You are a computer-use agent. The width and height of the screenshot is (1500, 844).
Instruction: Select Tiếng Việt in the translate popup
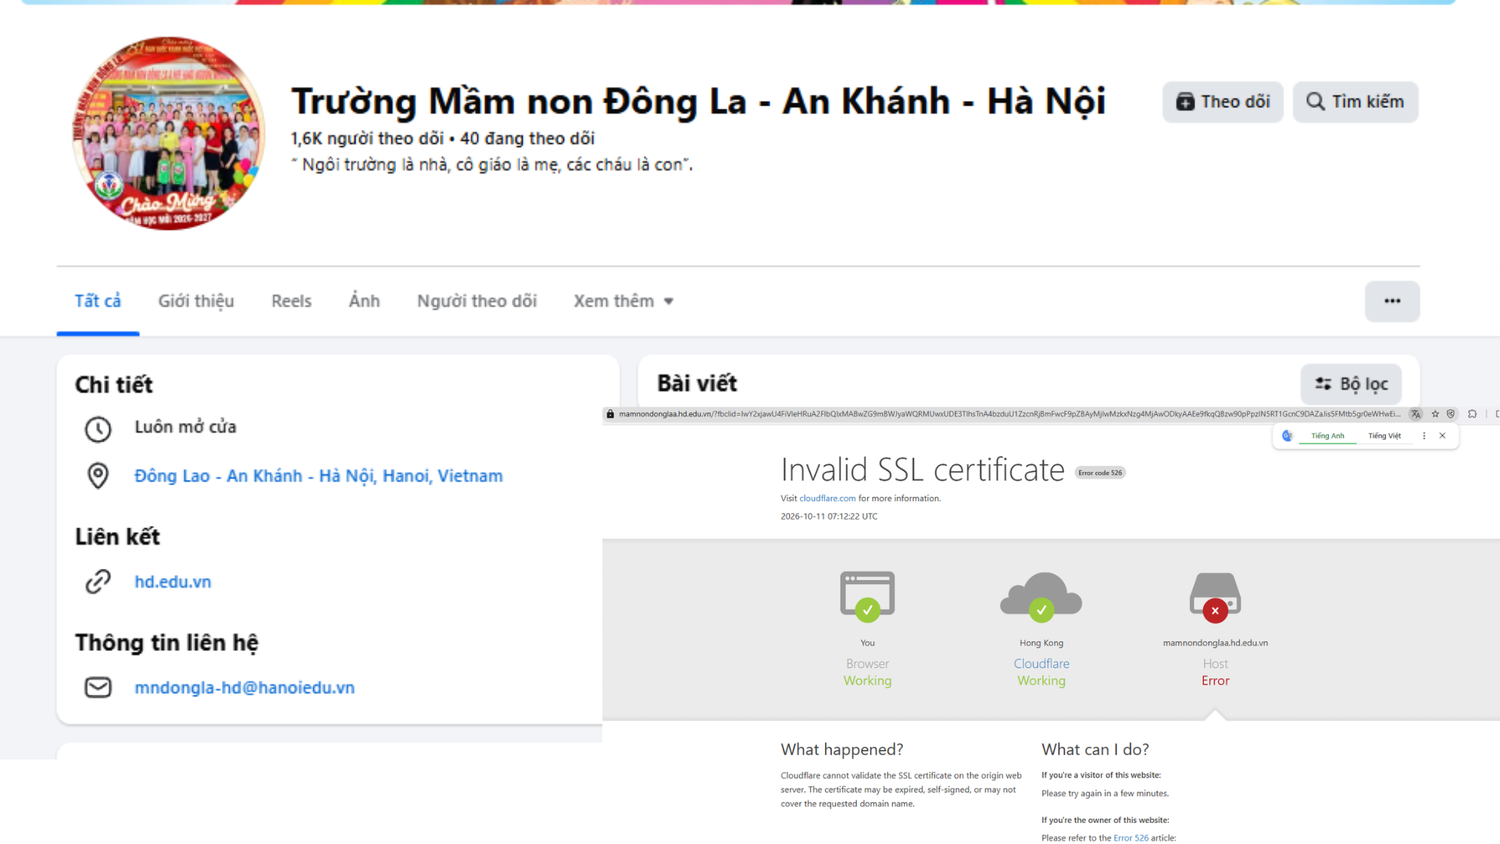click(x=1385, y=436)
